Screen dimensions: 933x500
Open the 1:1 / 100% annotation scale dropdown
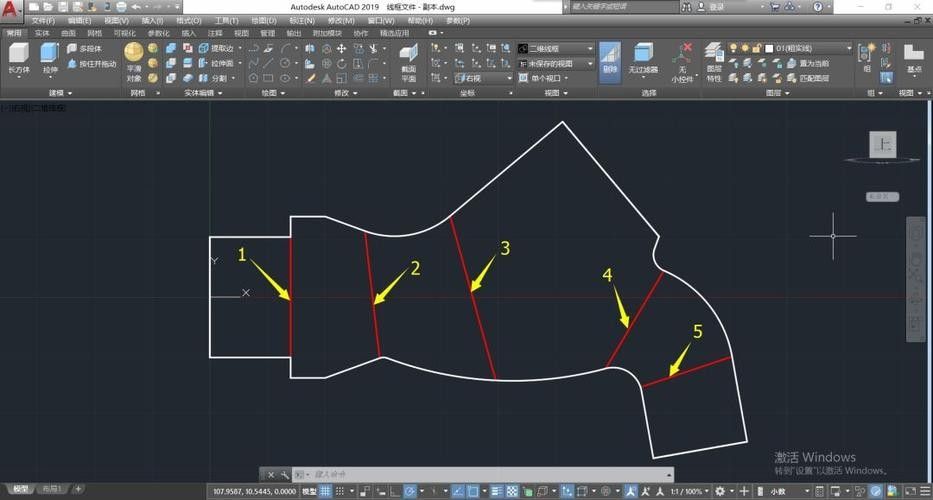pos(690,492)
